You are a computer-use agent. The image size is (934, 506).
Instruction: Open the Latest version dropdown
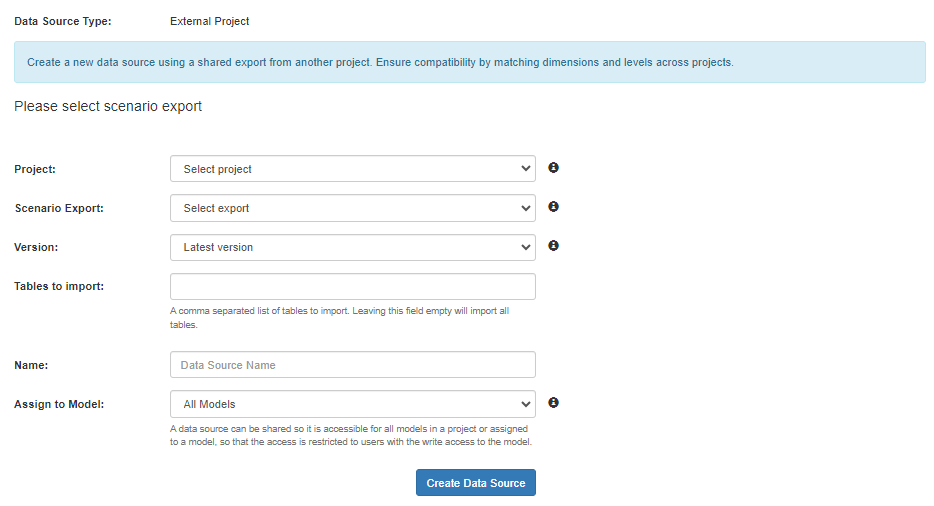pyautogui.click(x=353, y=247)
